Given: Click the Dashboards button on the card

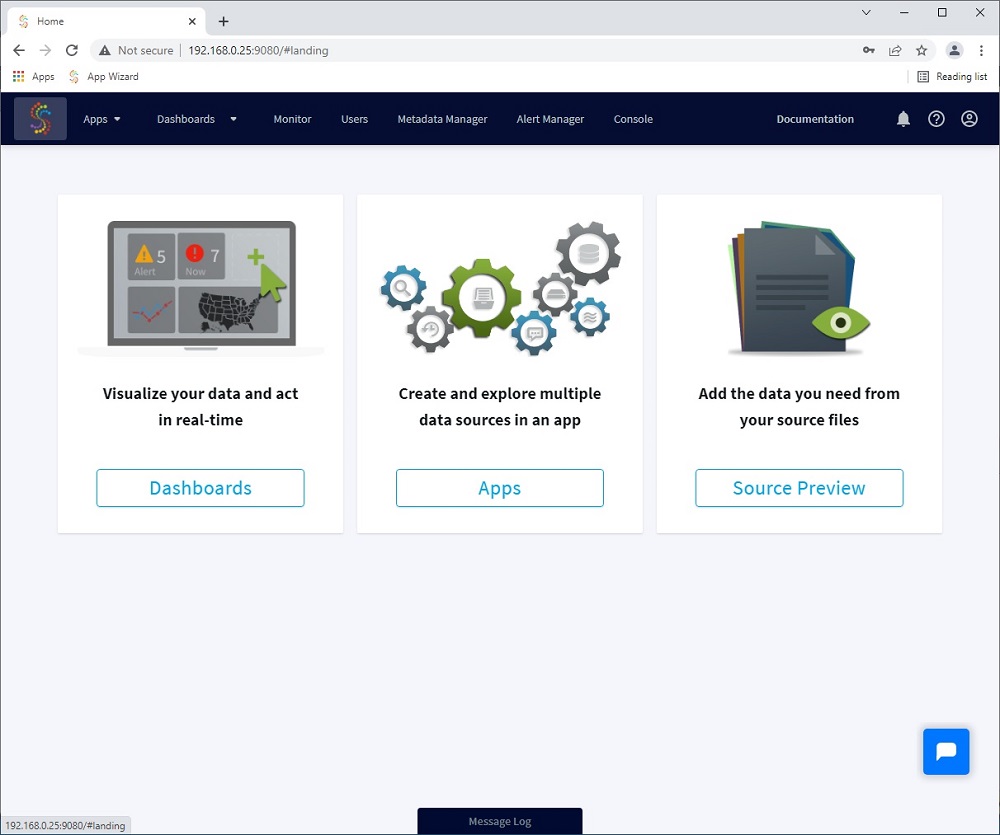Looking at the screenshot, I should click(x=200, y=488).
